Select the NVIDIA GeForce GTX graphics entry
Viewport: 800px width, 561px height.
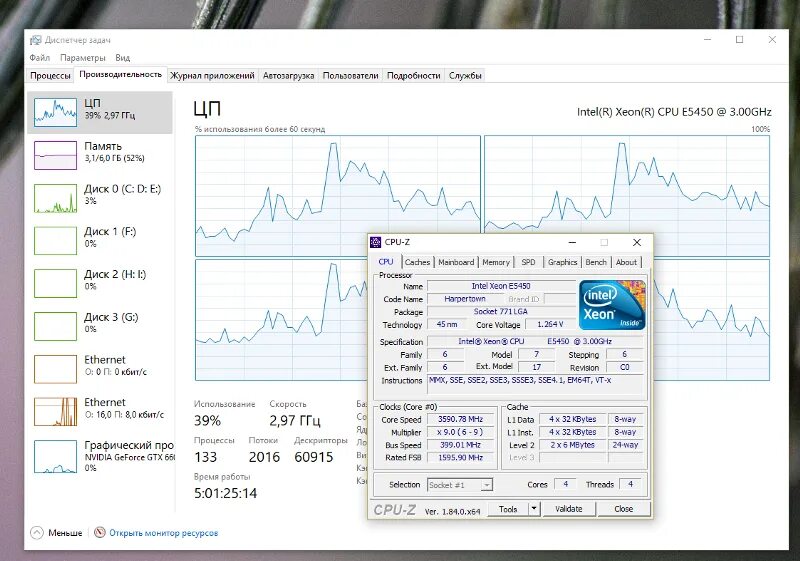pos(101,455)
